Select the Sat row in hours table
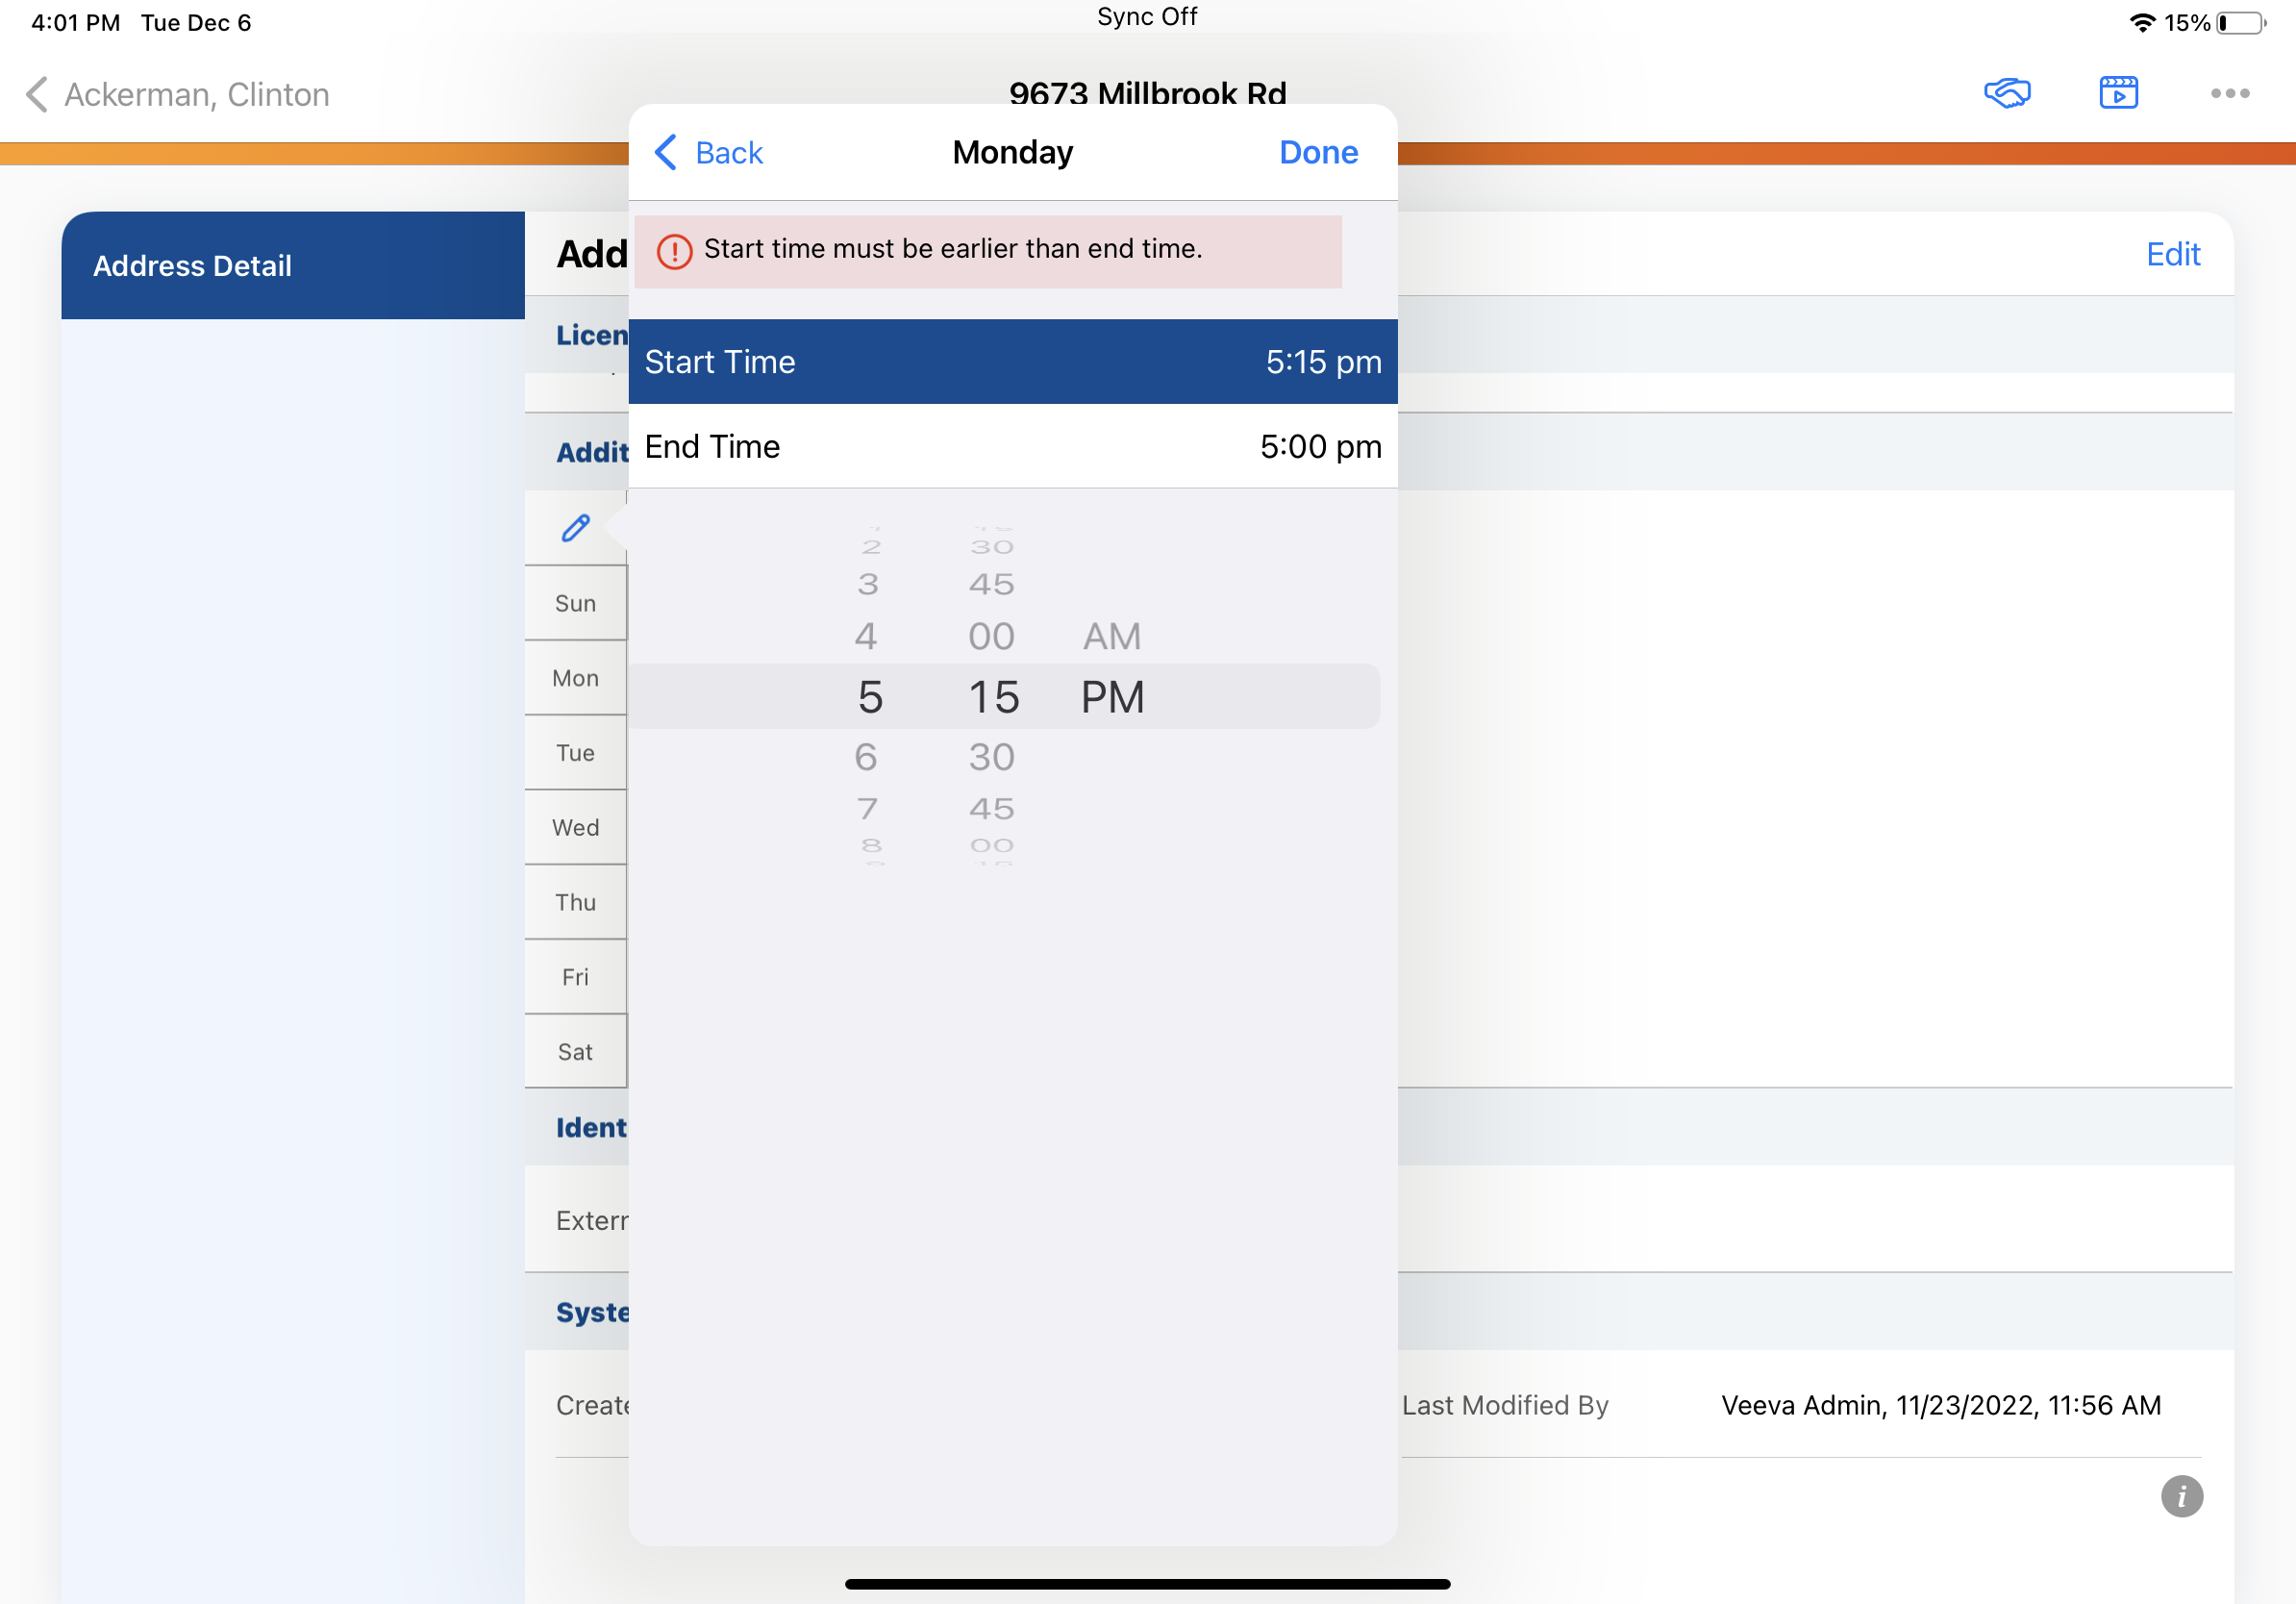The image size is (2296, 1604). pos(575,1052)
